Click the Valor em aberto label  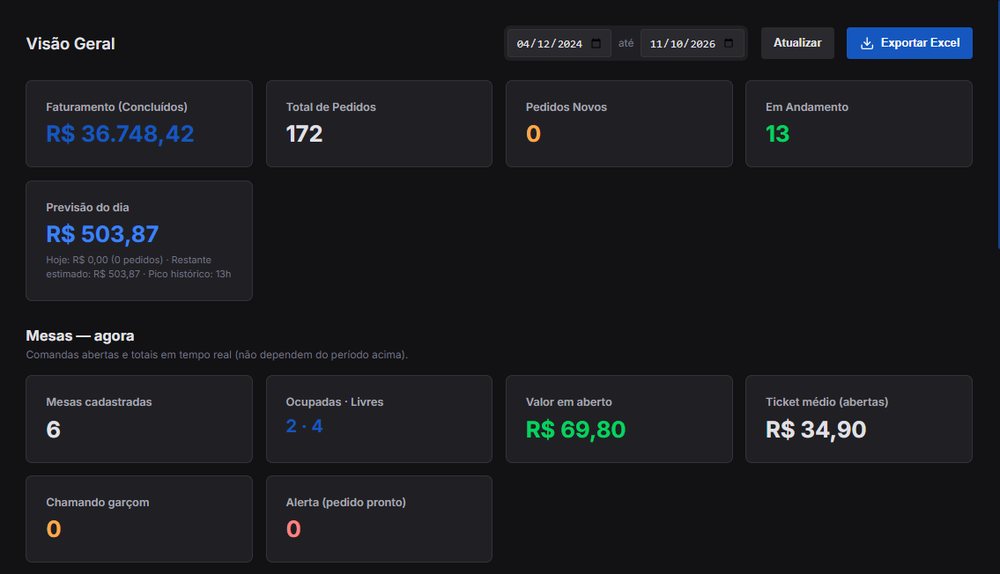[569, 402]
